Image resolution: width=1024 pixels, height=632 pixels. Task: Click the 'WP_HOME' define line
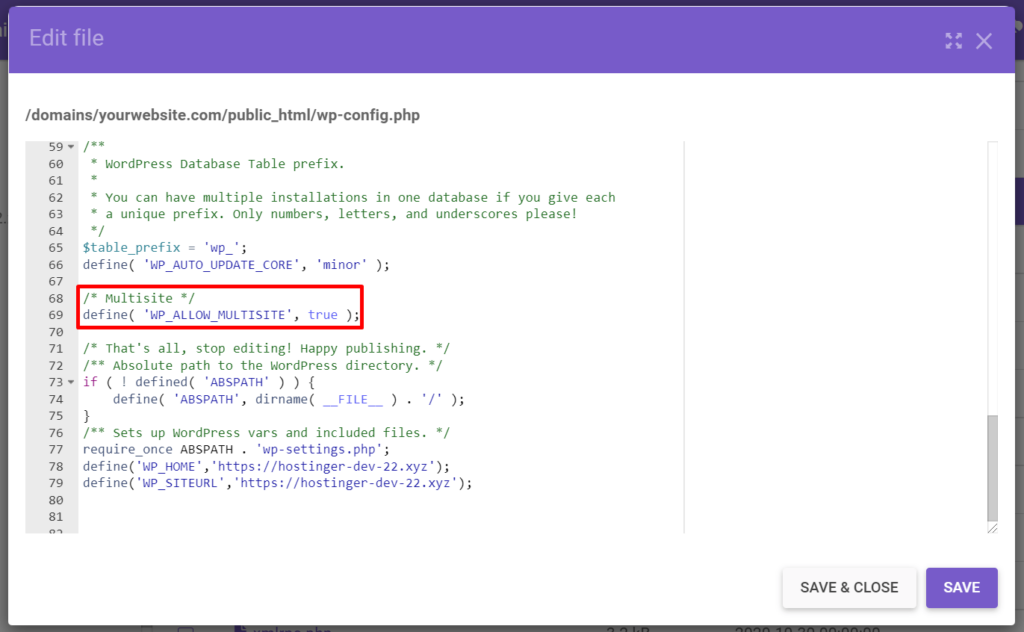point(266,467)
